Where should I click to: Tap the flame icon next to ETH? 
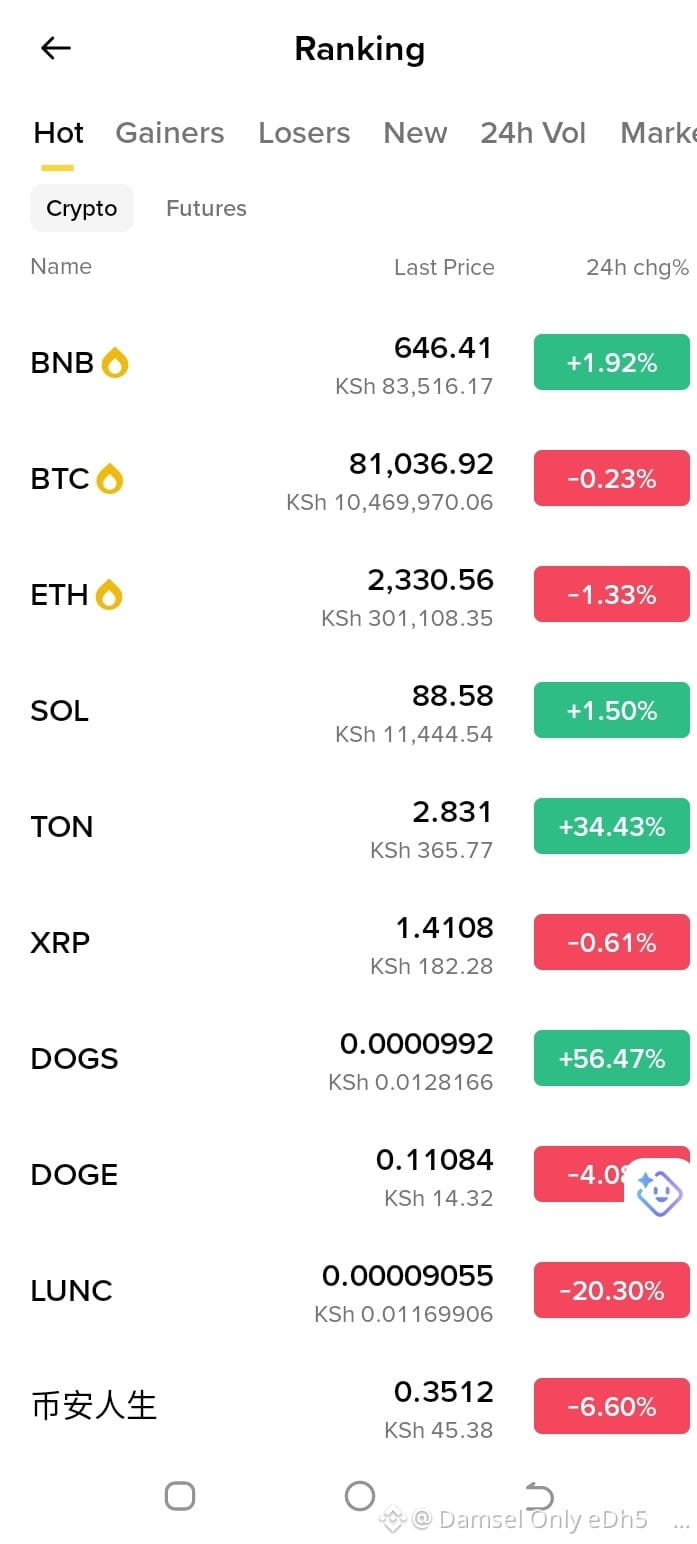109,595
